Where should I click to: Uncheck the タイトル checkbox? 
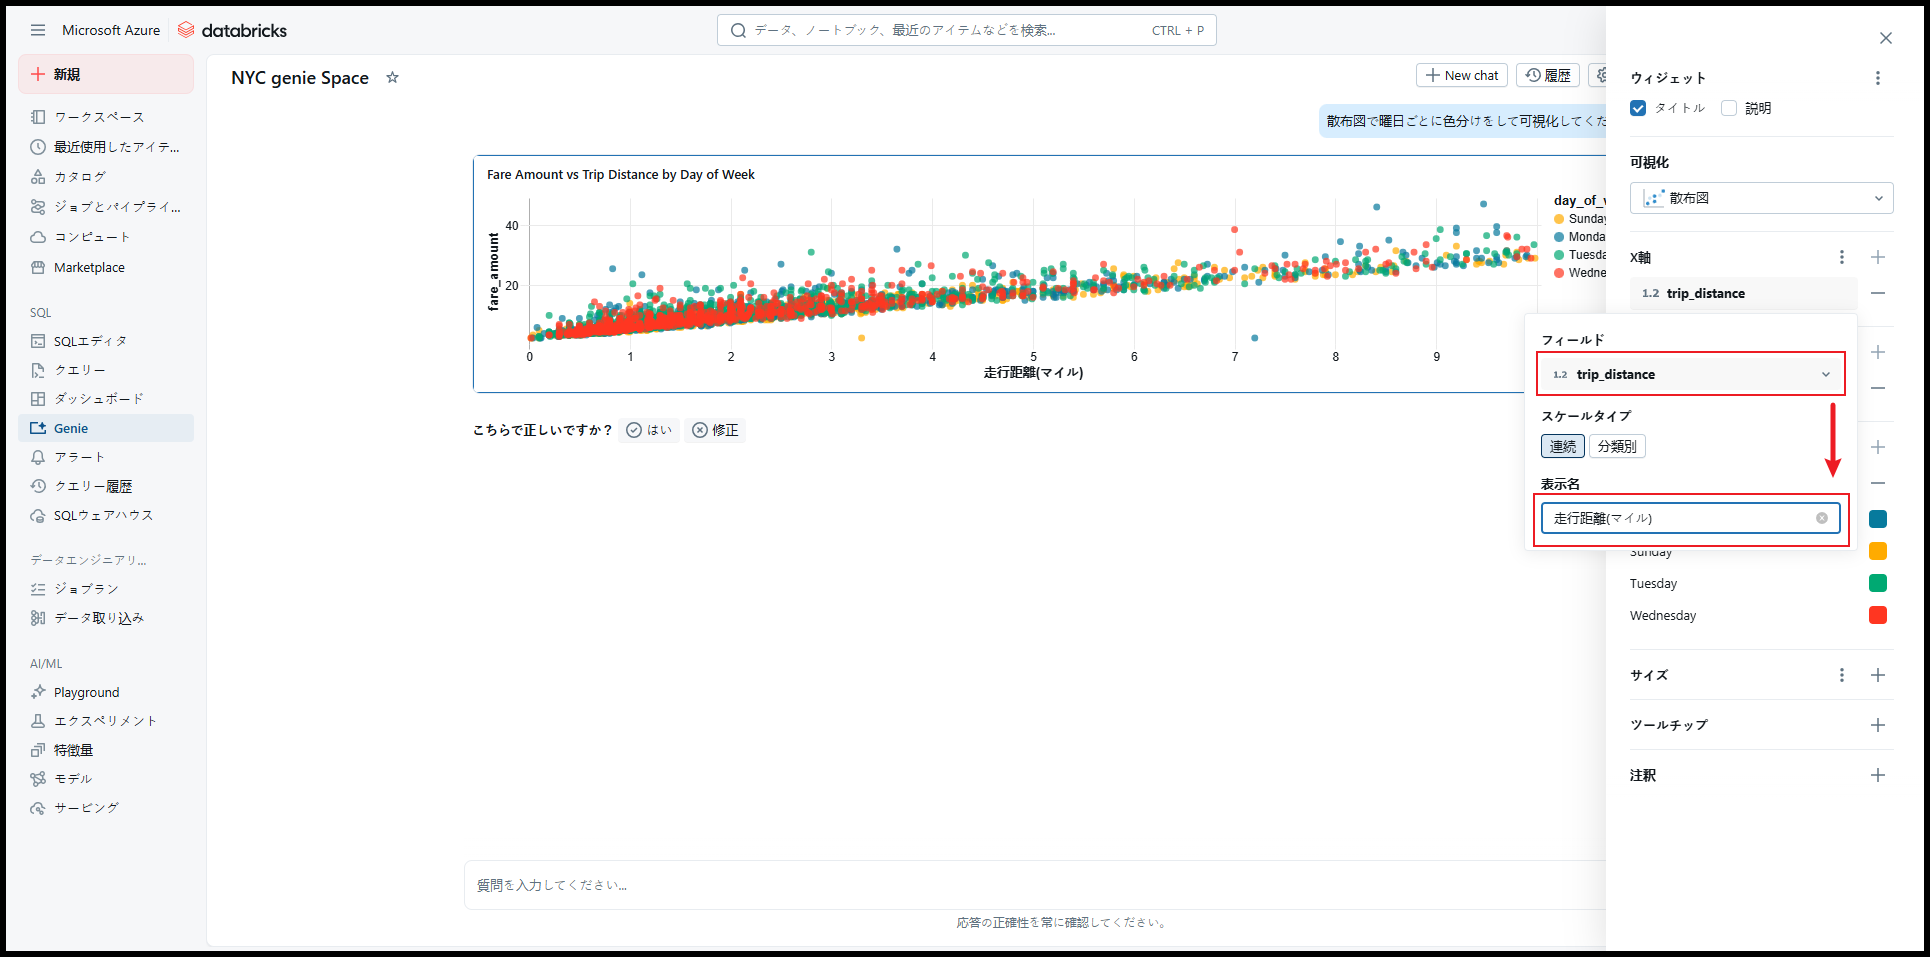(1638, 108)
